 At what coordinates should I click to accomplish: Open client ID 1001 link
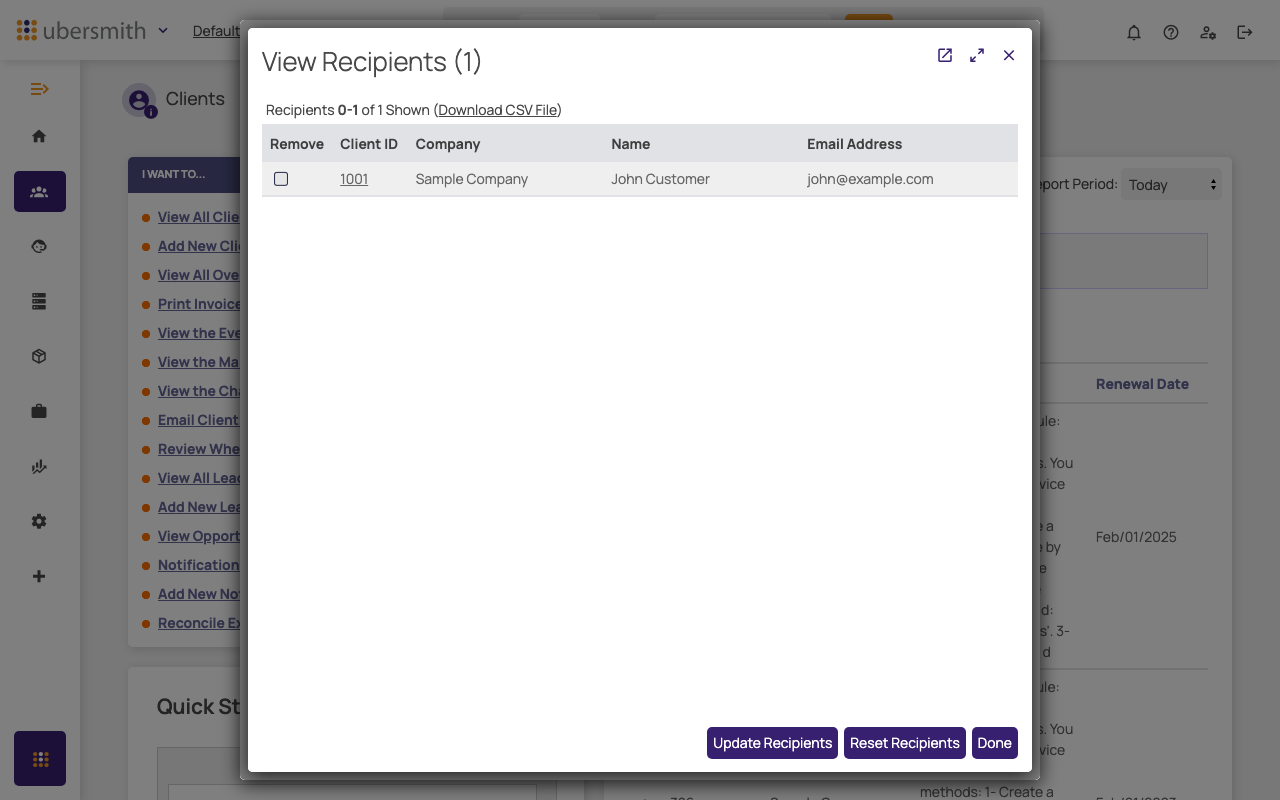coord(354,179)
